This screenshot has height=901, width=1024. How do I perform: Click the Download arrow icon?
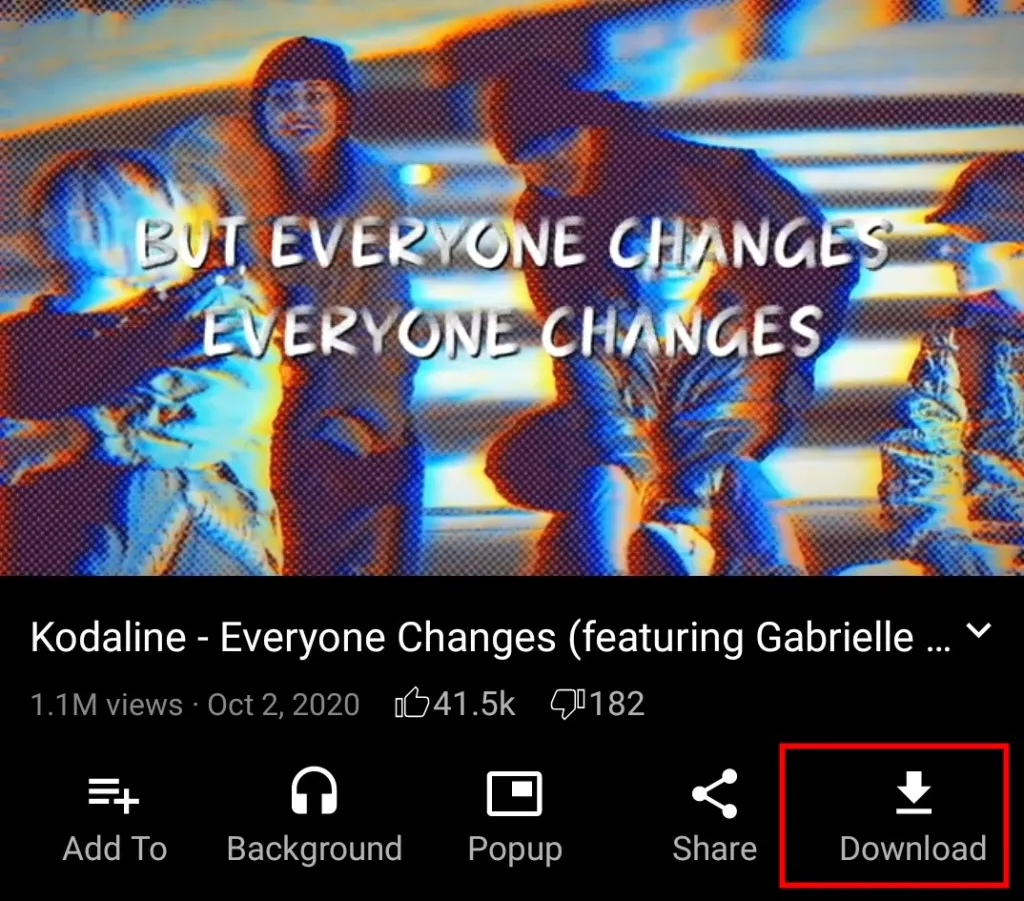pyautogui.click(x=913, y=792)
